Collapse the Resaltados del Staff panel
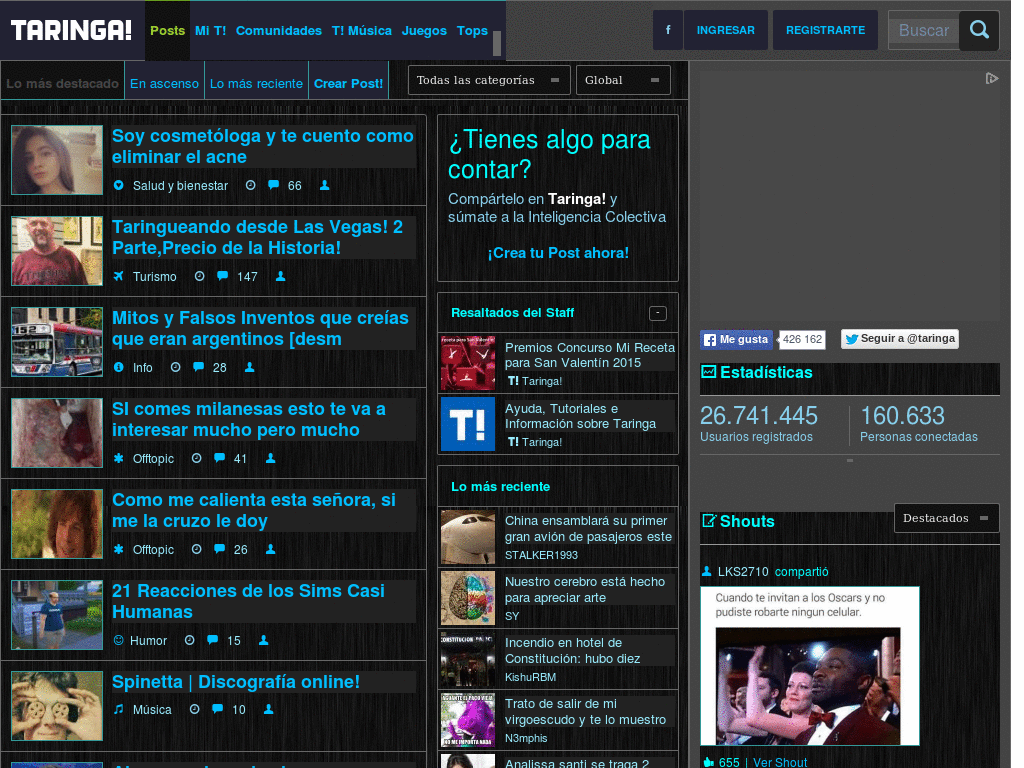Screen dimensions: 1024x768 pos(658,313)
